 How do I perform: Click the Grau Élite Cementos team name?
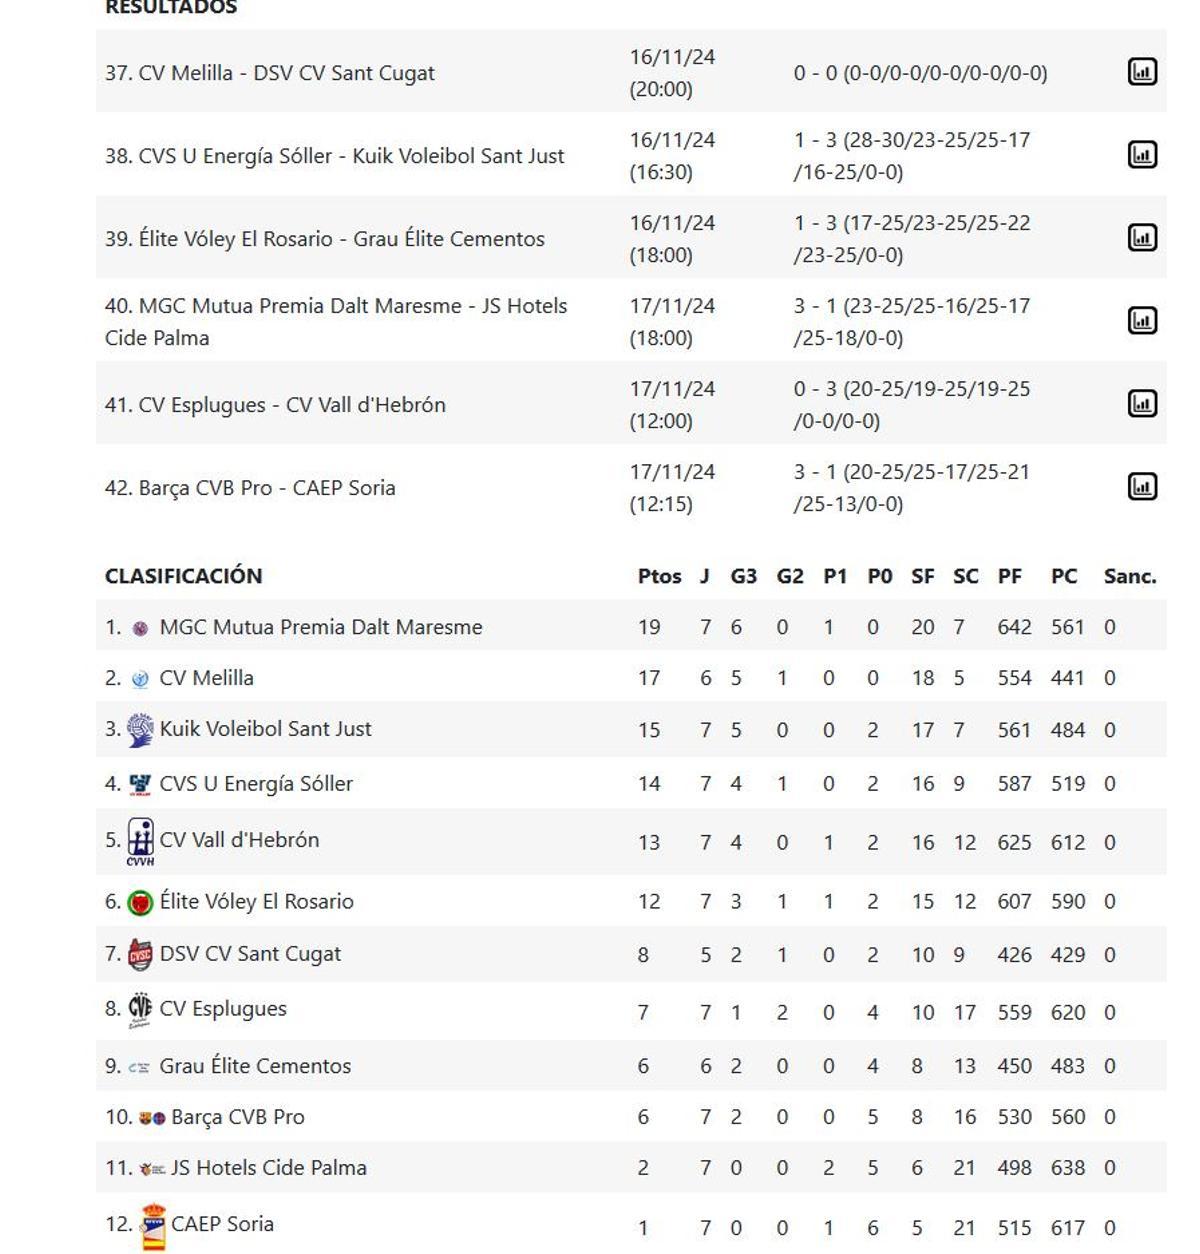click(x=257, y=1065)
